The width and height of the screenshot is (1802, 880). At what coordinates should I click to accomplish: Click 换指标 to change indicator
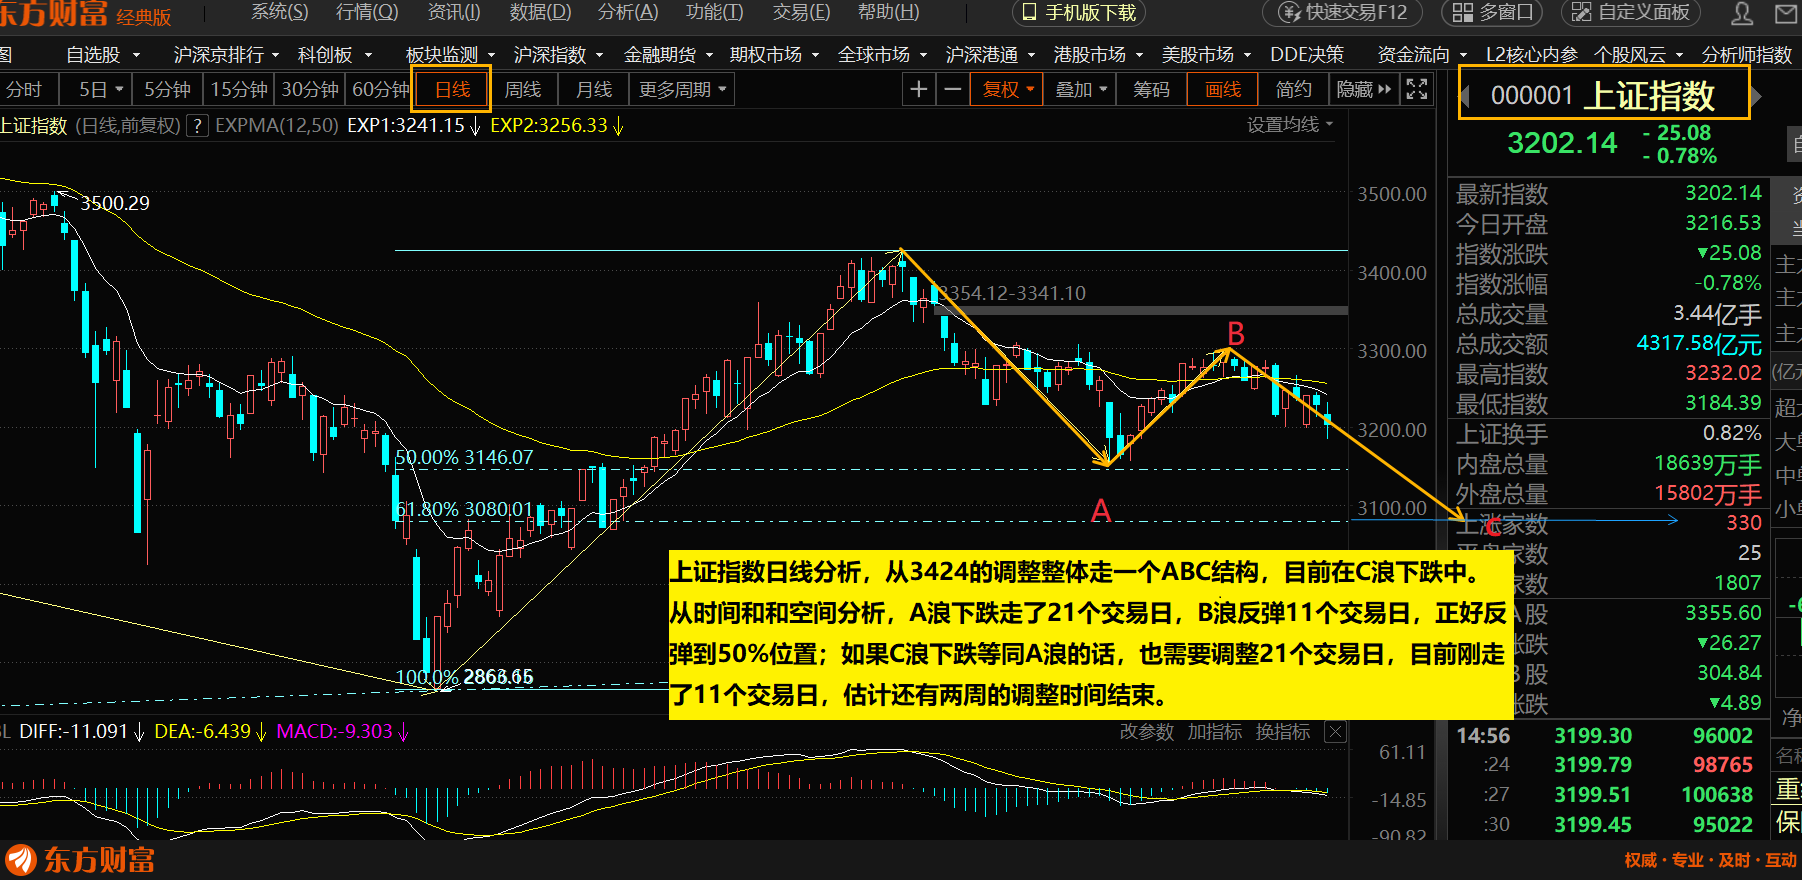1282,732
